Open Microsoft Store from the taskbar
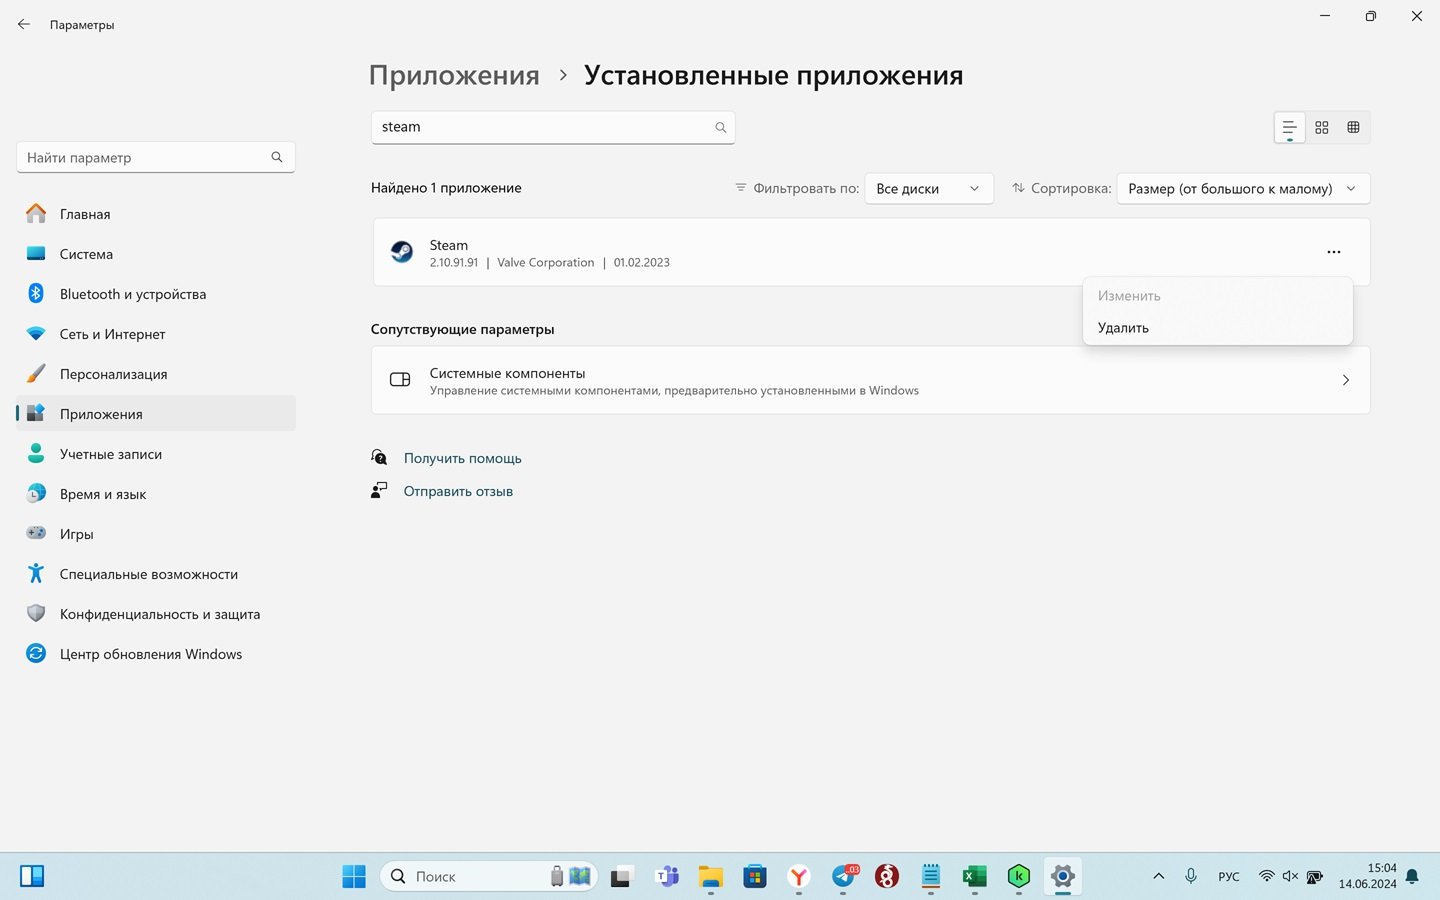The width and height of the screenshot is (1440, 900). (755, 877)
